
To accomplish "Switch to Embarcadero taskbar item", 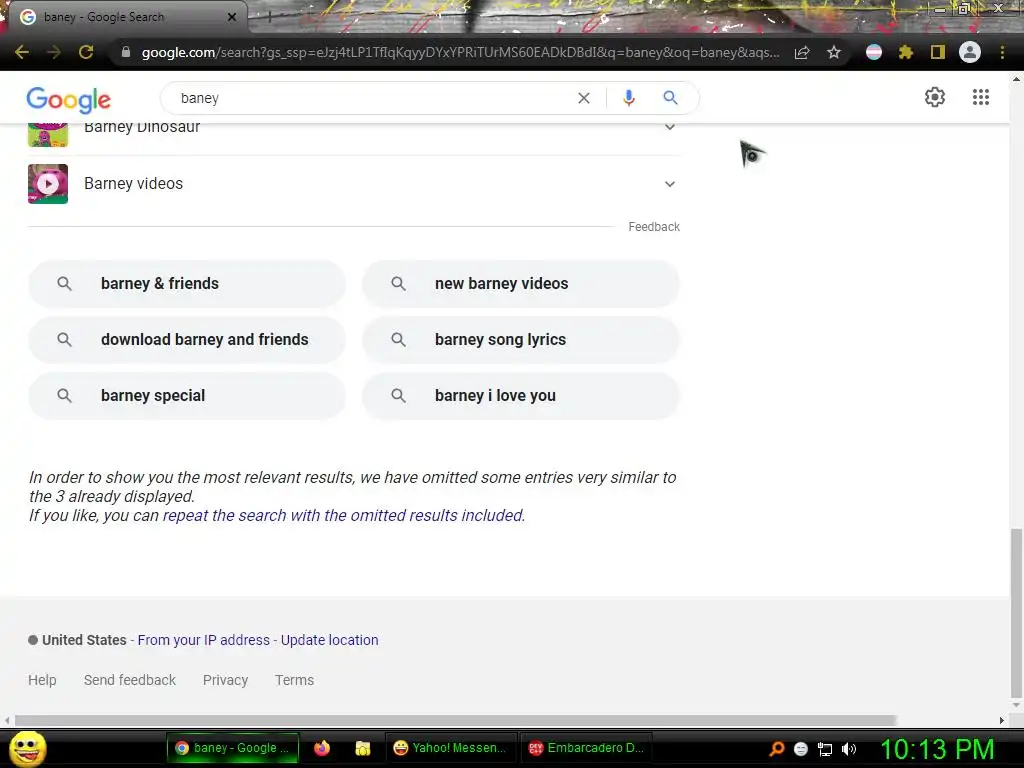I will pyautogui.click(x=586, y=748).
